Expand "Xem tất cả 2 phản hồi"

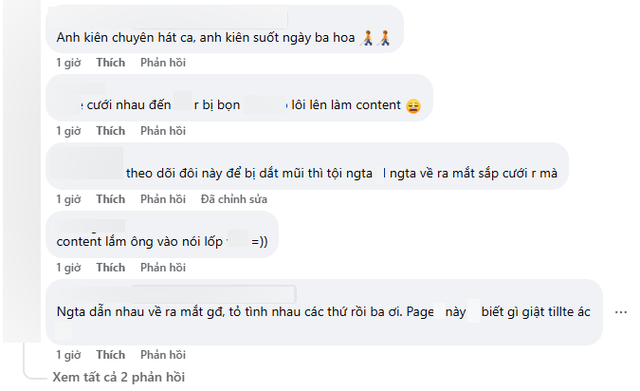(118, 377)
